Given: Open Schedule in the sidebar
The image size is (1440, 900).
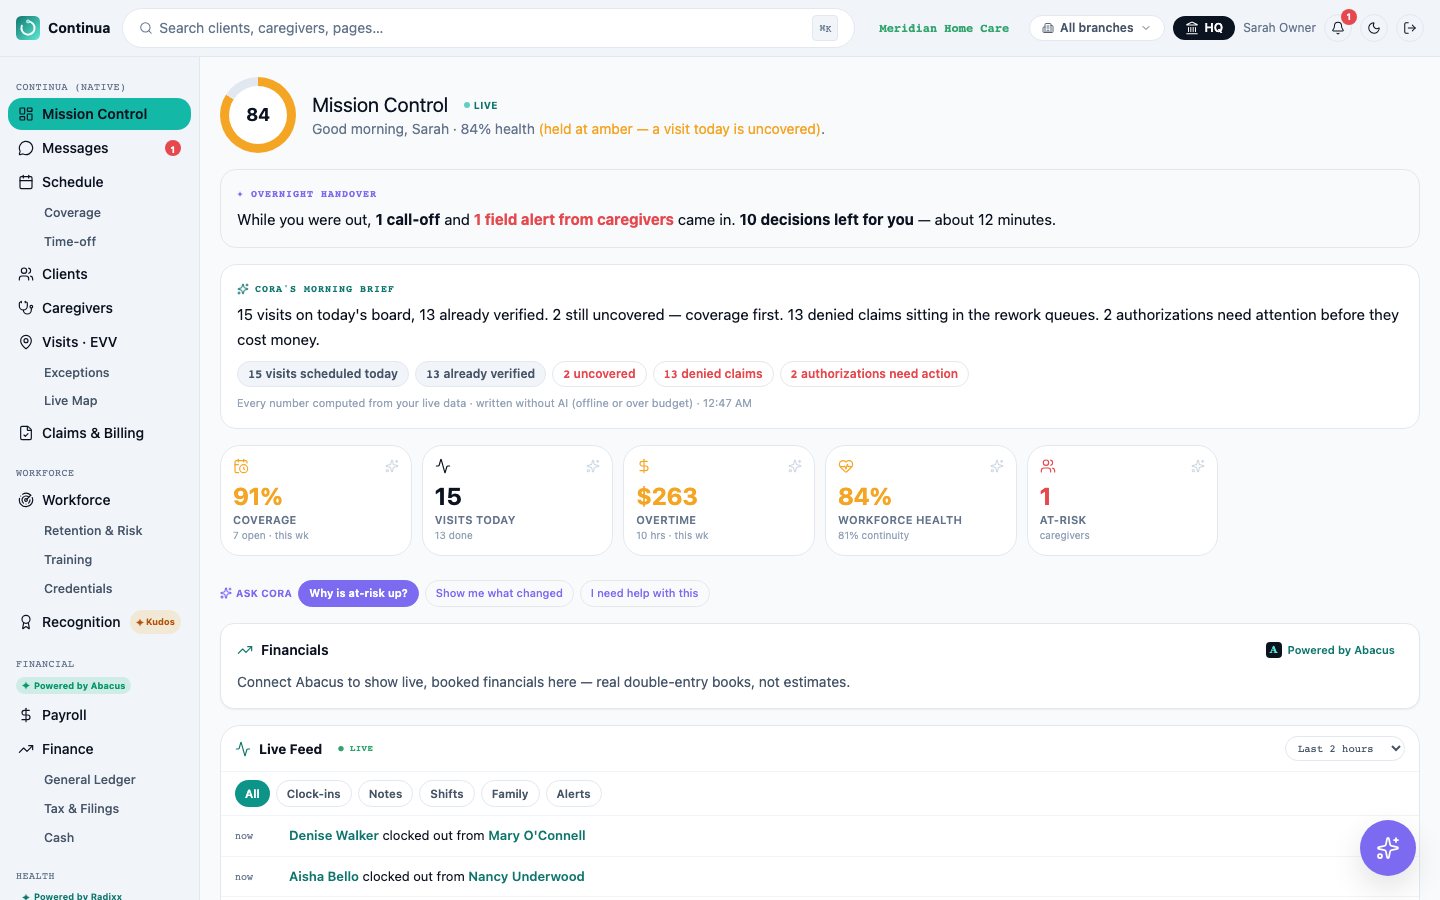Looking at the screenshot, I should 99,182.
